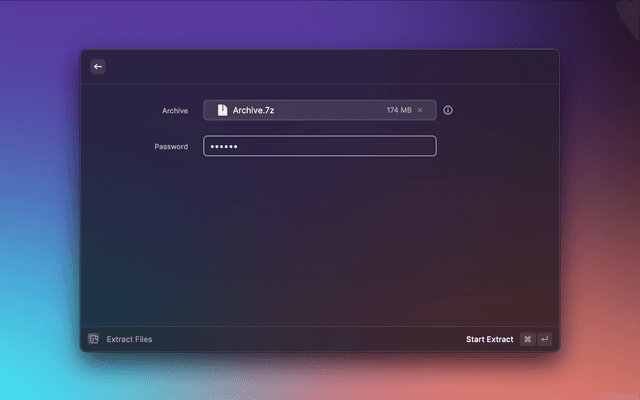Click the Archive field label
The image size is (640, 400).
click(175, 110)
